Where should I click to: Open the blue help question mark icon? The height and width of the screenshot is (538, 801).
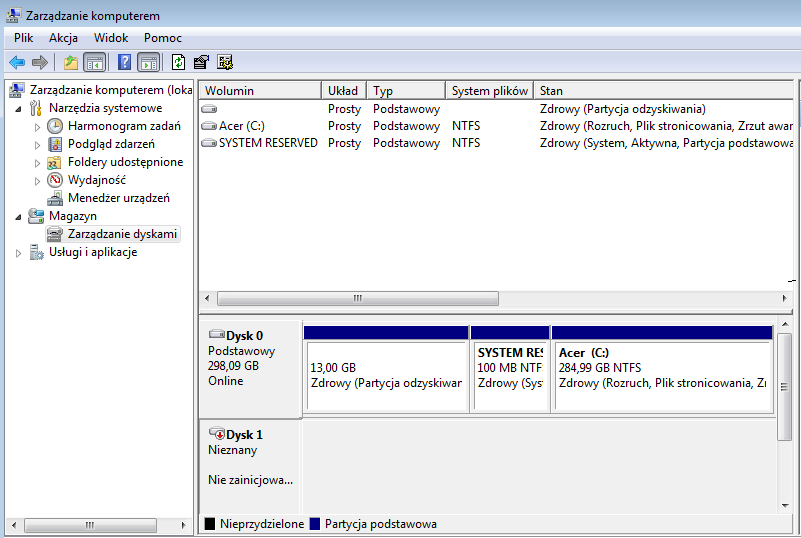[x=124, y=62]
